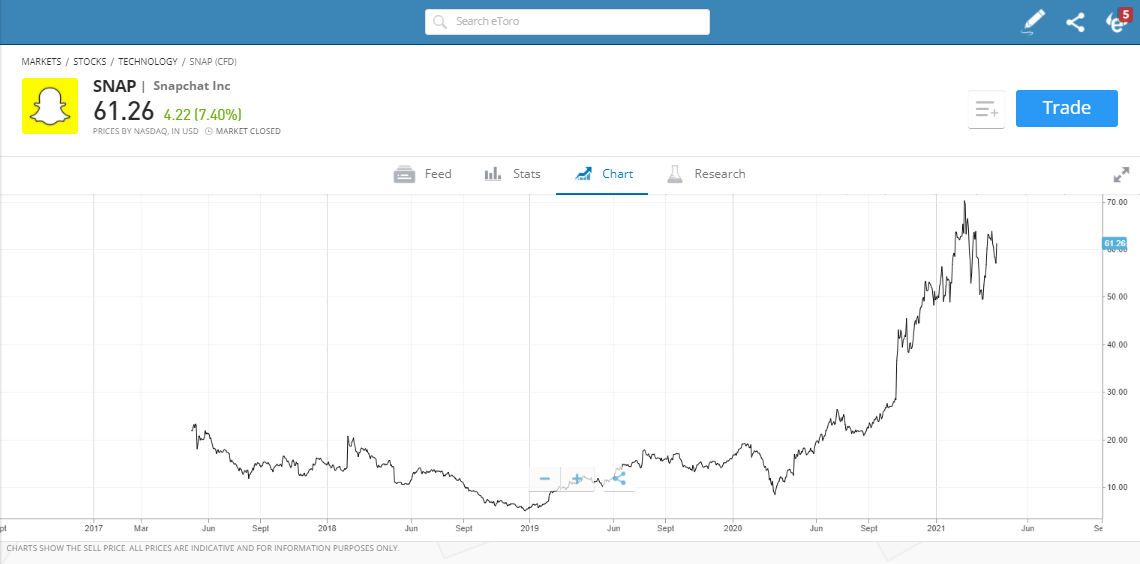Go to TECHNOLOGY breadcrumb link
This screenshot has height=564, width=1140.
[x=148, y=62]
